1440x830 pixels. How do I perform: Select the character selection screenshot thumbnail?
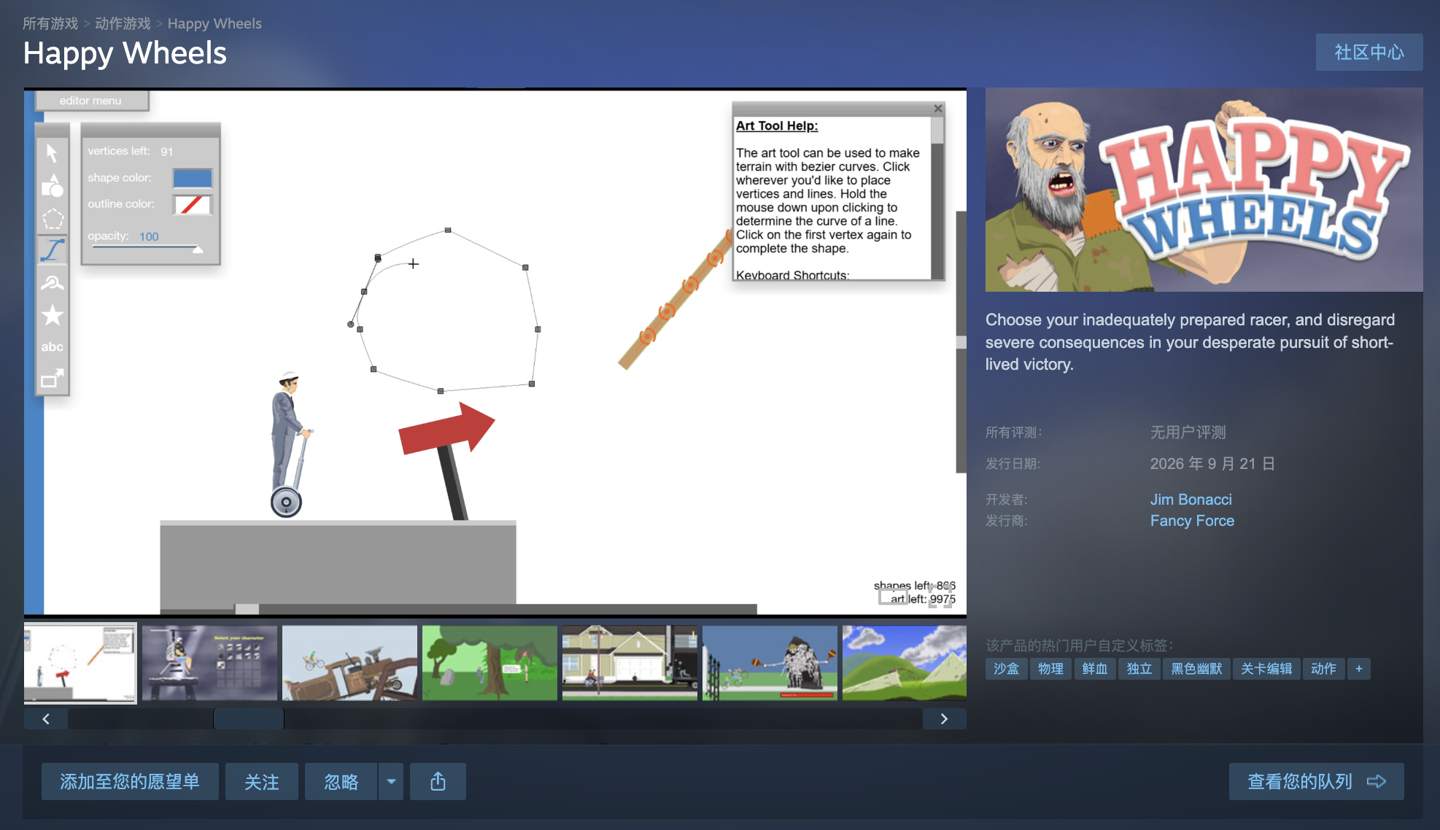(x=209, y=663)
